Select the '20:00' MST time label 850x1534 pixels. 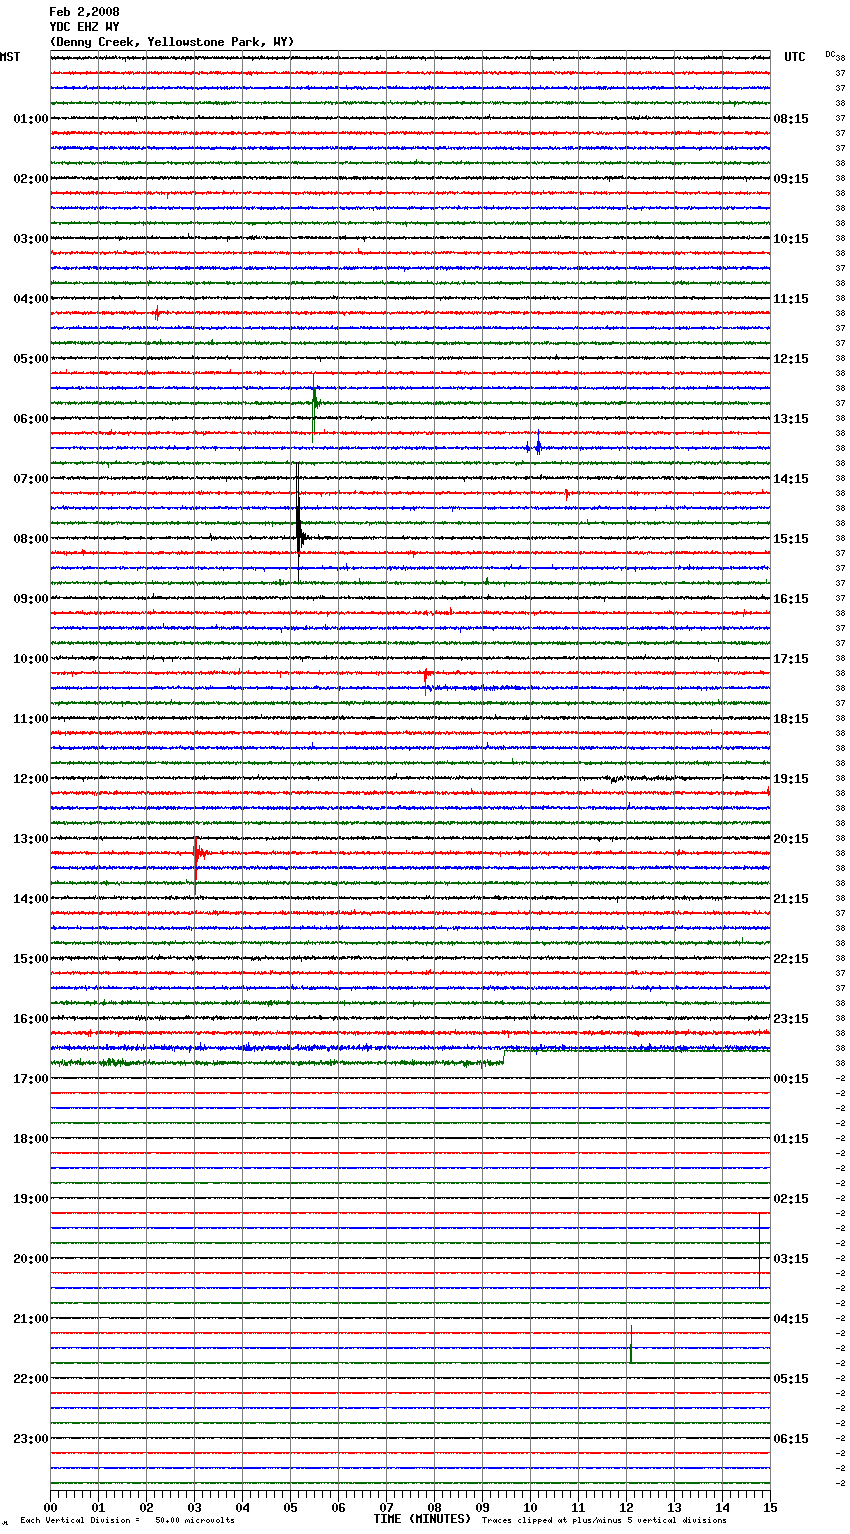(31, 1259)
